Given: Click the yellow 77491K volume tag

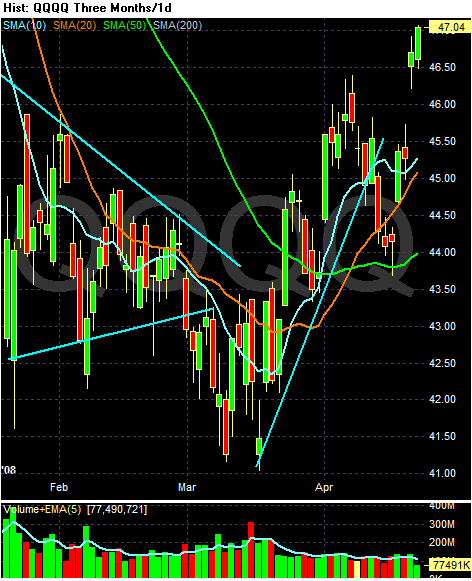Looking at the screenshot, I should [450, 565].
